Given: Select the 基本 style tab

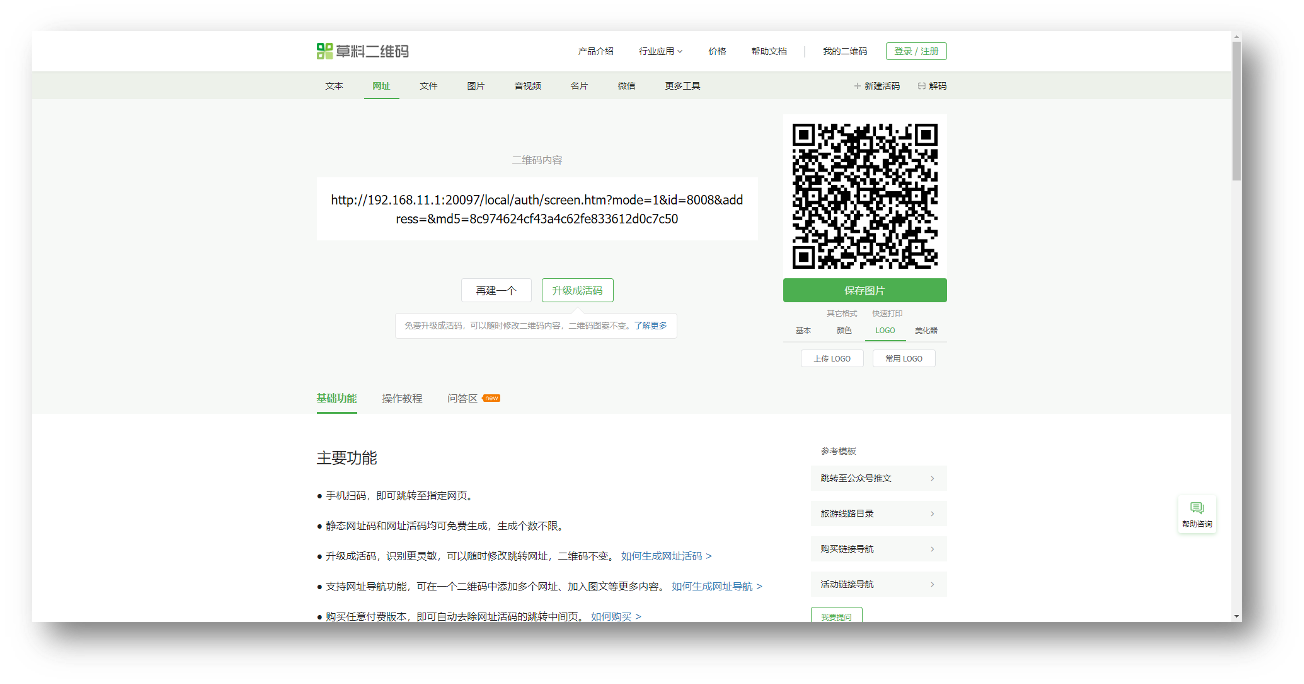Looking at the screenshot, I should point(803,330).
